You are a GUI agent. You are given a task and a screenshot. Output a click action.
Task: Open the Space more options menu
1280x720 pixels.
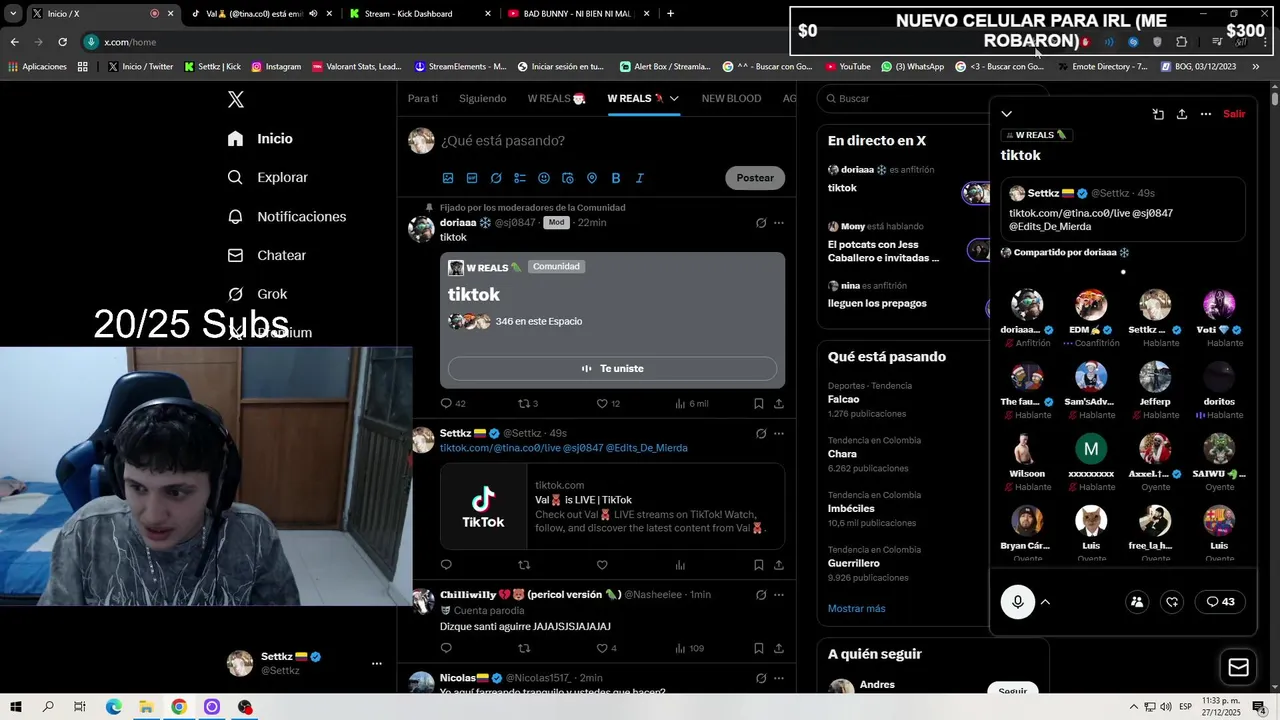(1206, 114)
